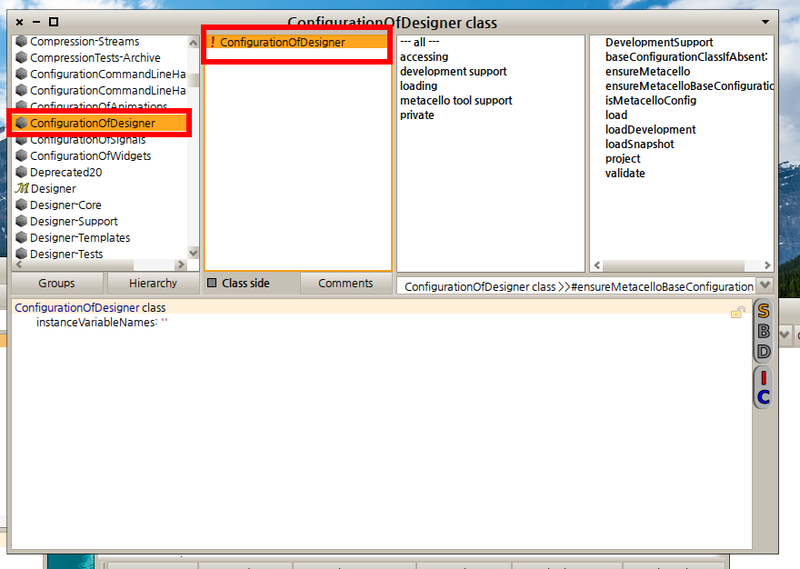Click the D decompile view icon

tap(763, 352)
